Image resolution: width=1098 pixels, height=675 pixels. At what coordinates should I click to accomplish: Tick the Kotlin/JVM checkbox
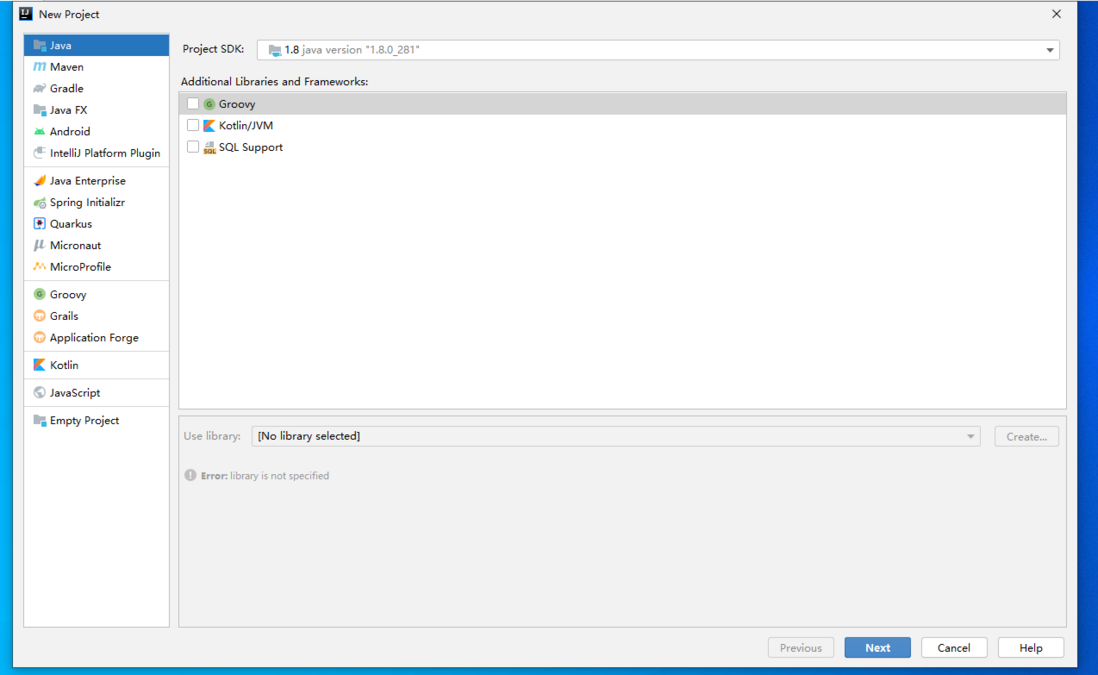pos(193,125)
